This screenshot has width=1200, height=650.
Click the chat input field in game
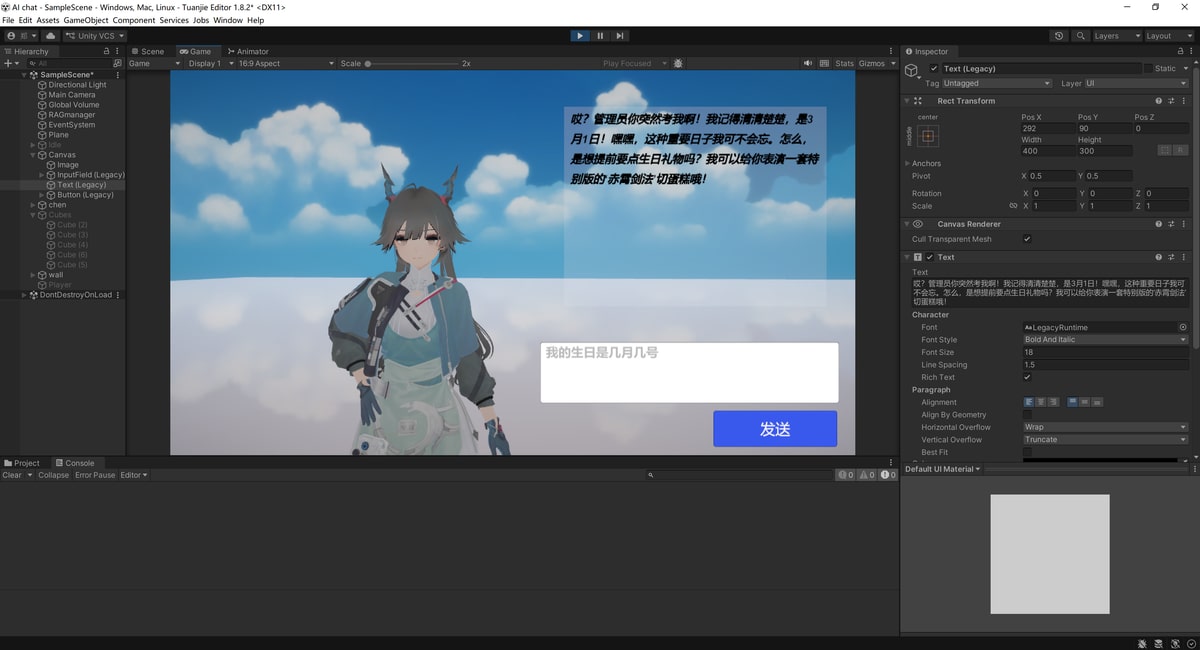pyautogui.click(x=689, y=372)
